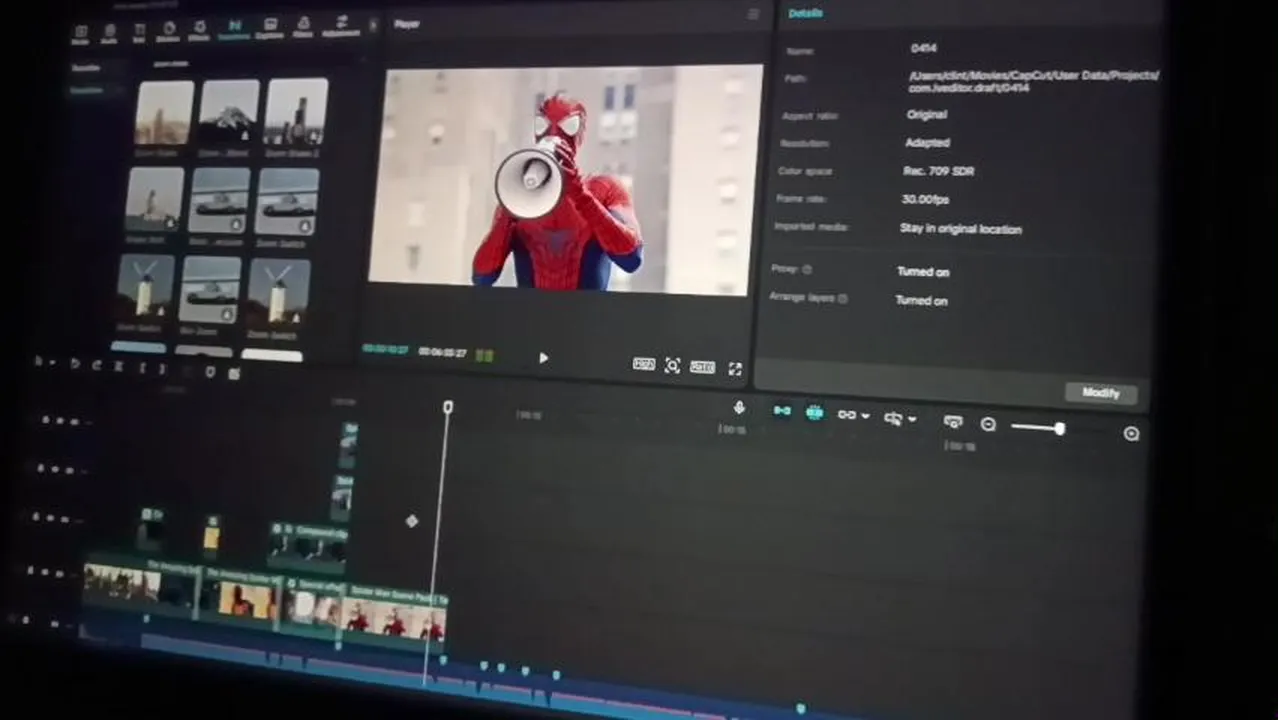Enter fullscreen preview
This screenshot has height=720, width=1278.
click(x=735, y=369)
